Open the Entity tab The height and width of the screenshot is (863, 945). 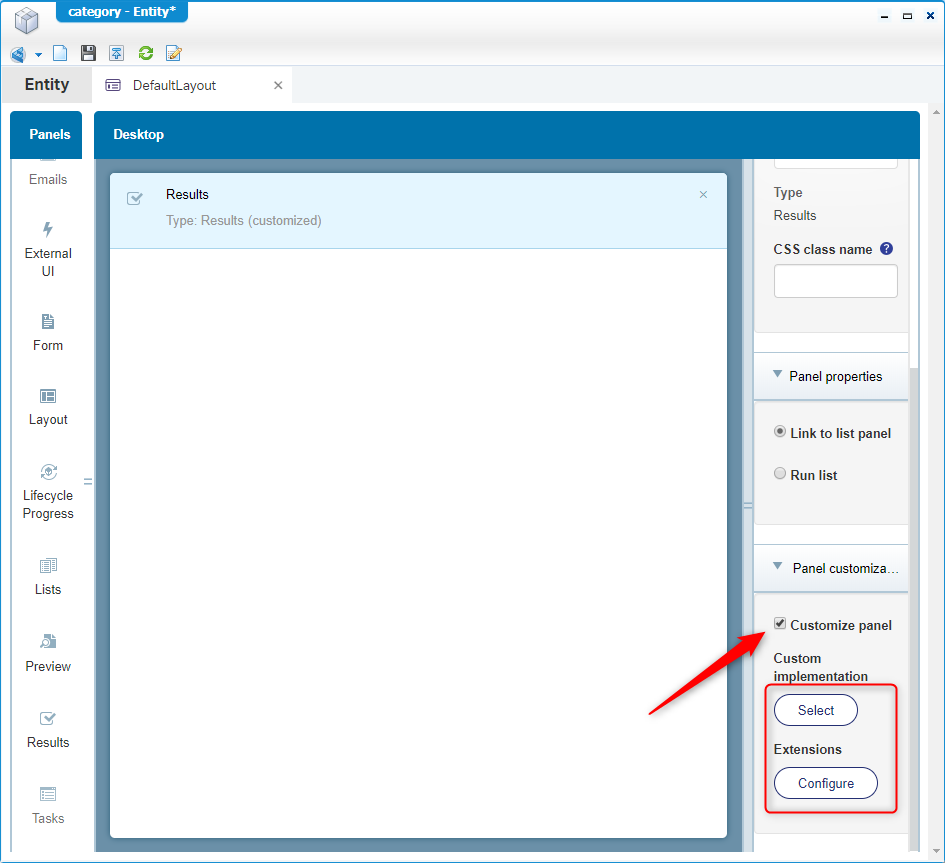pos(47,85)
